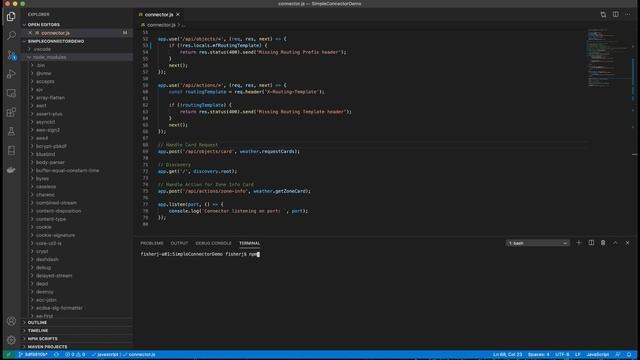This screenshot has height=360, width=640.
Task: Expand the Maven Projects section
Action: pyautogui.click(x=47, y=347)
